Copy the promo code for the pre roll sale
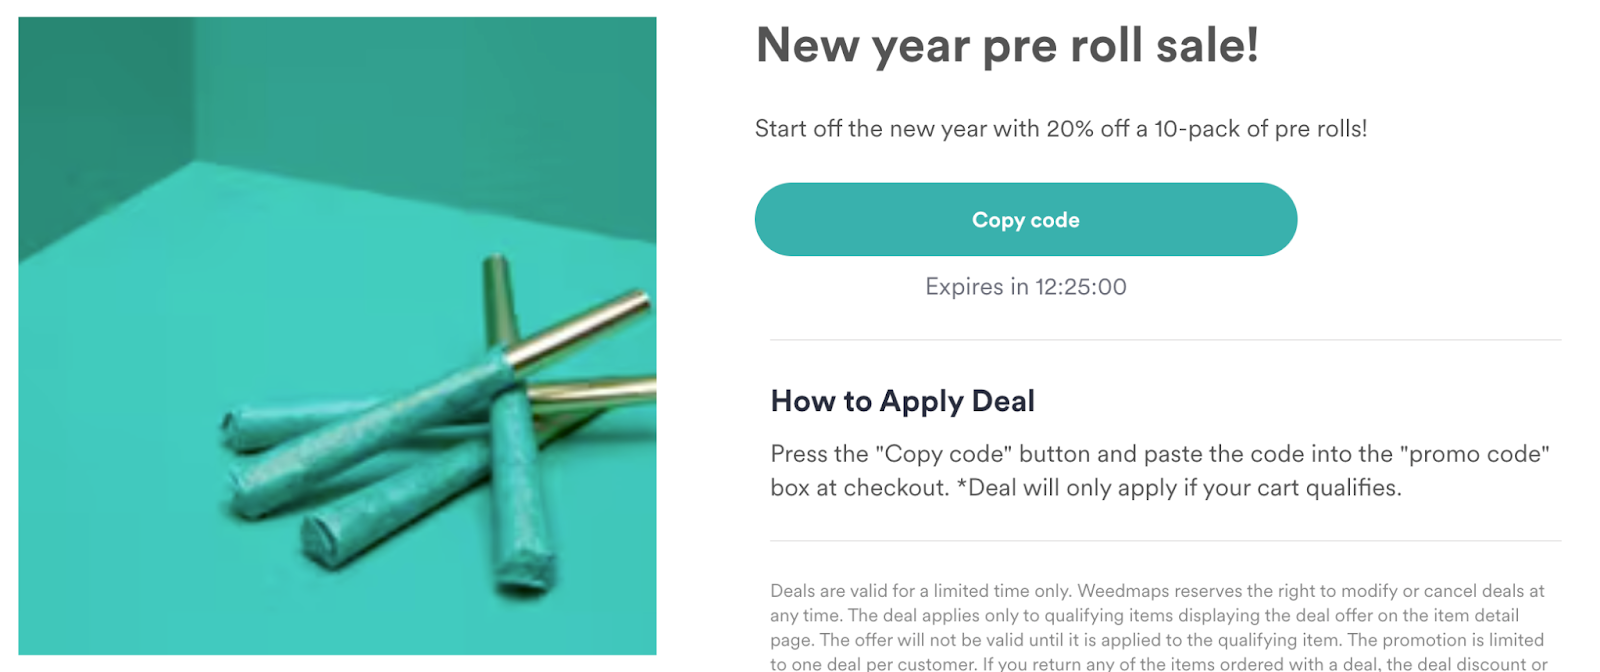 [x=1025, y=219]
